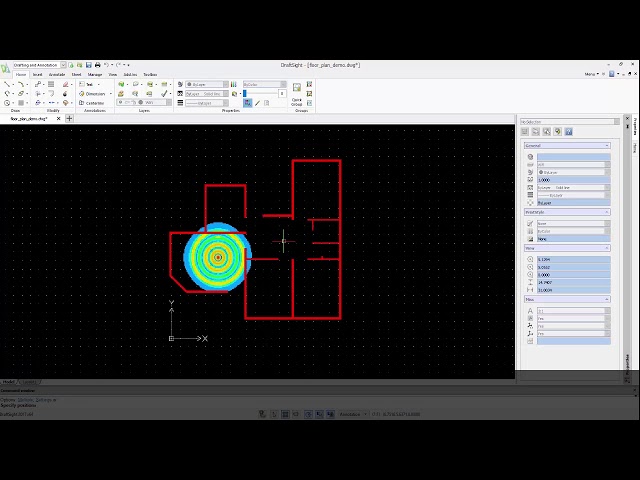
Task: Click the Pattern icon in Modify group
Action: click(x=51, y=84)
